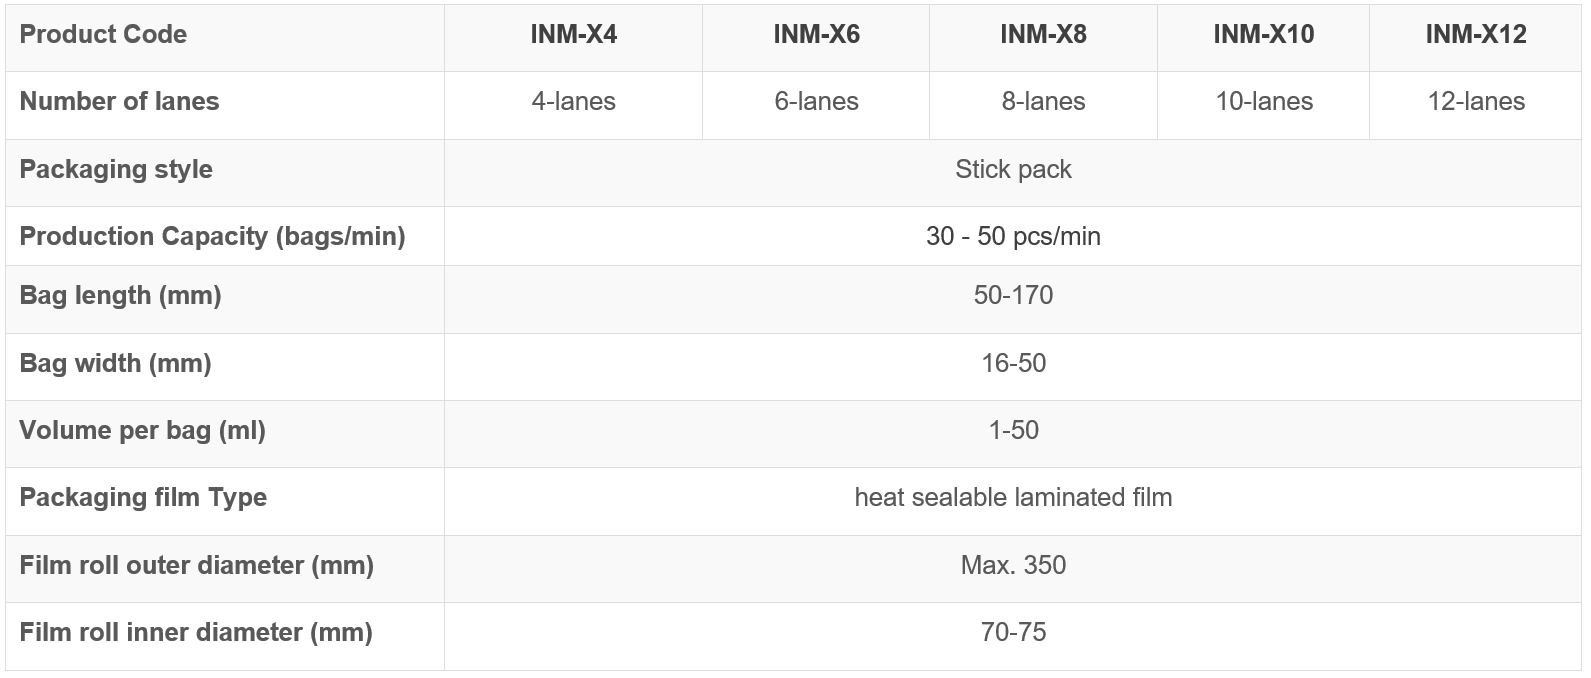Viewport: 1591px width, 678px height.
Task: Select the INM-X10 product code
Action: (1263, 35)
